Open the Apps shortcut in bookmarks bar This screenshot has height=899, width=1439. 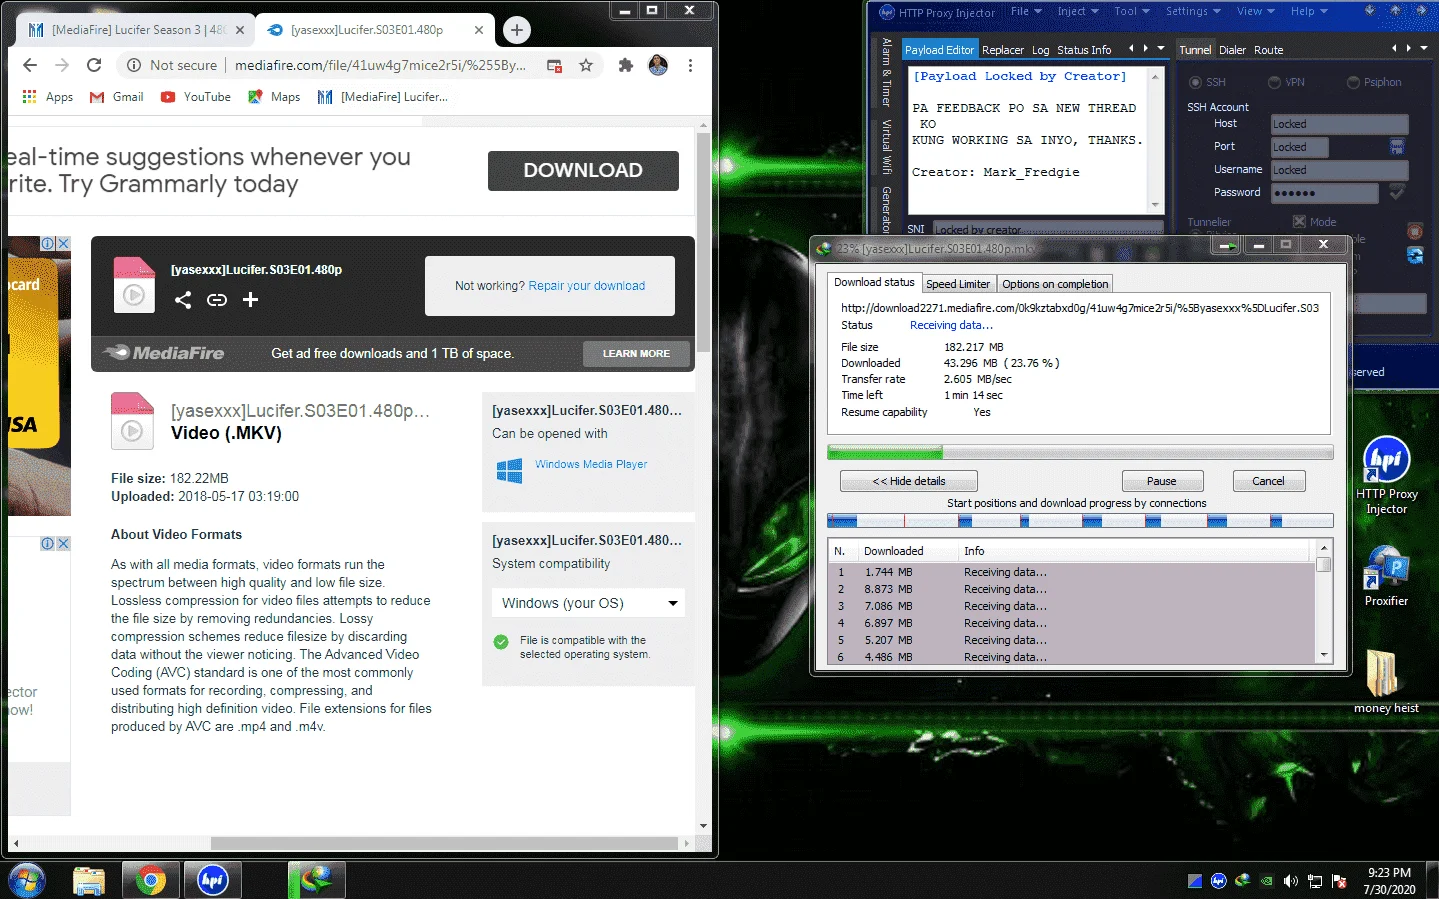point(47,97)
